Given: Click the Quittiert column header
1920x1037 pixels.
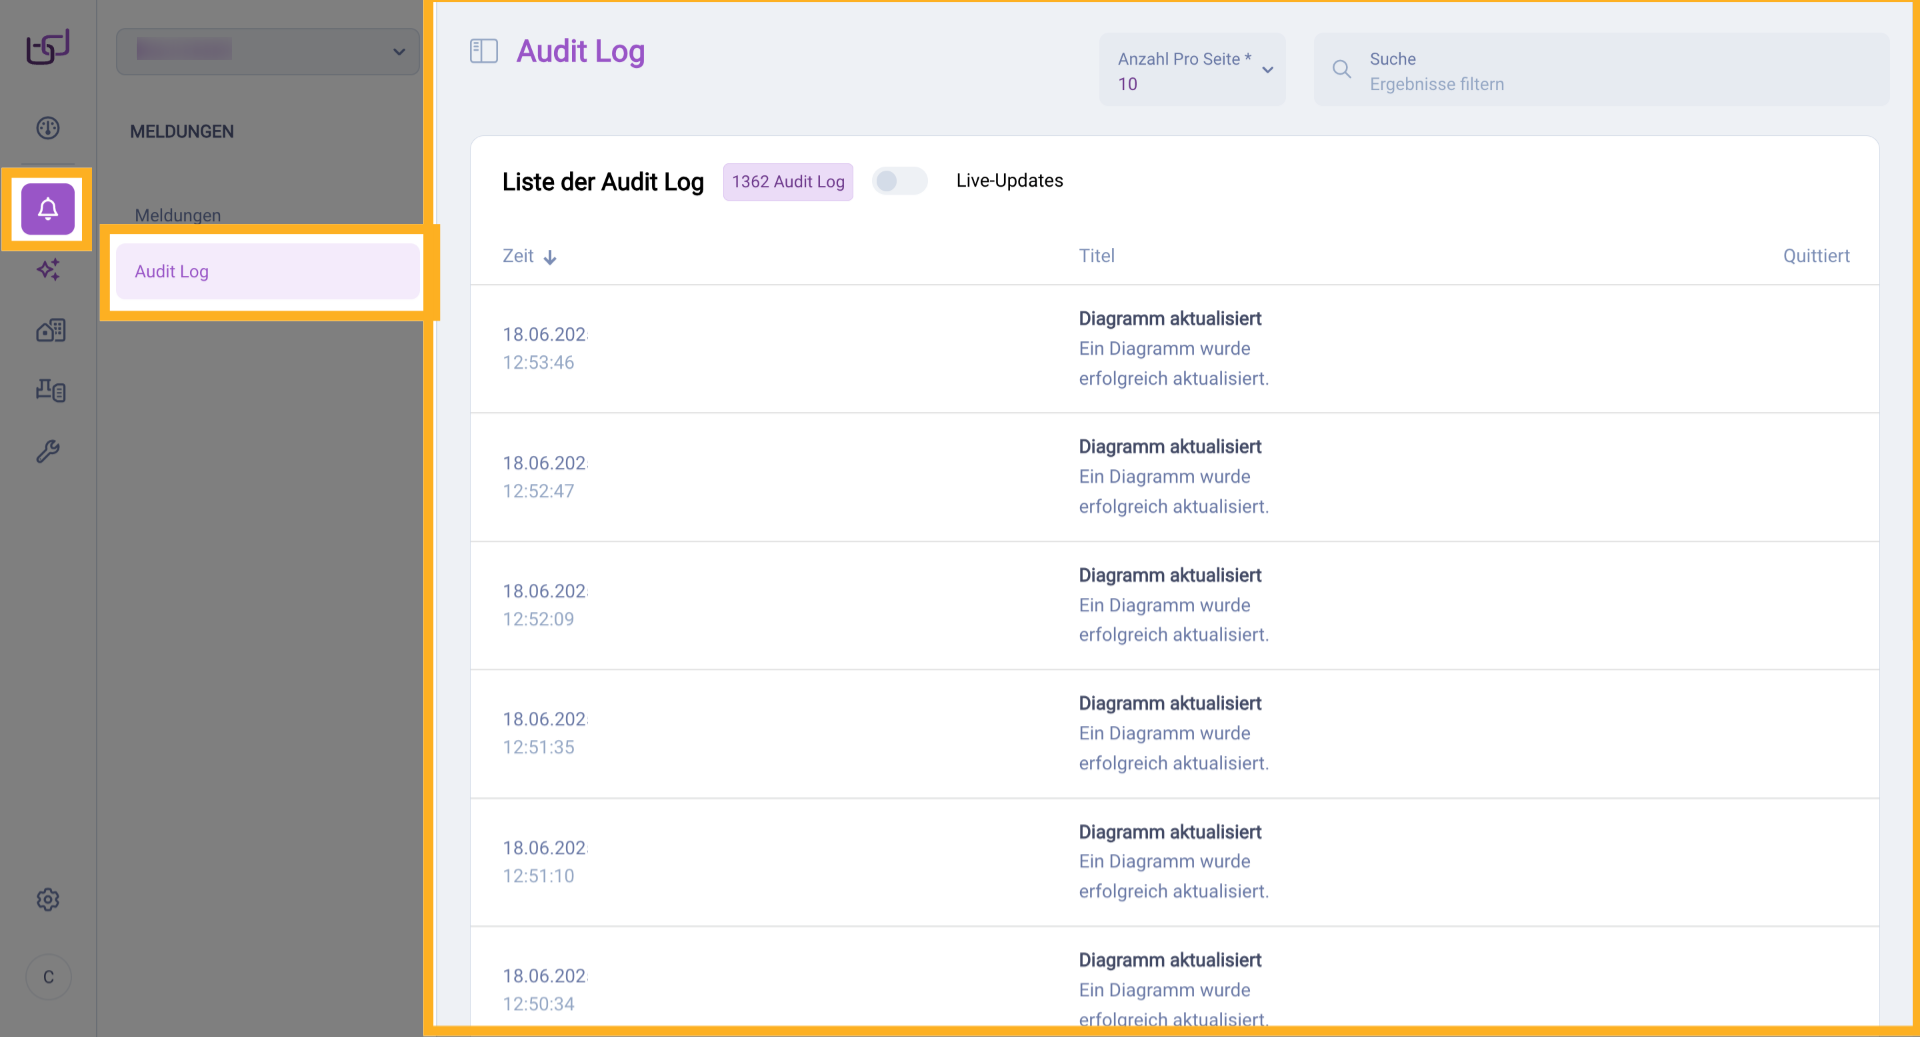Looking at the screenshot, I should pos(1816,255).
